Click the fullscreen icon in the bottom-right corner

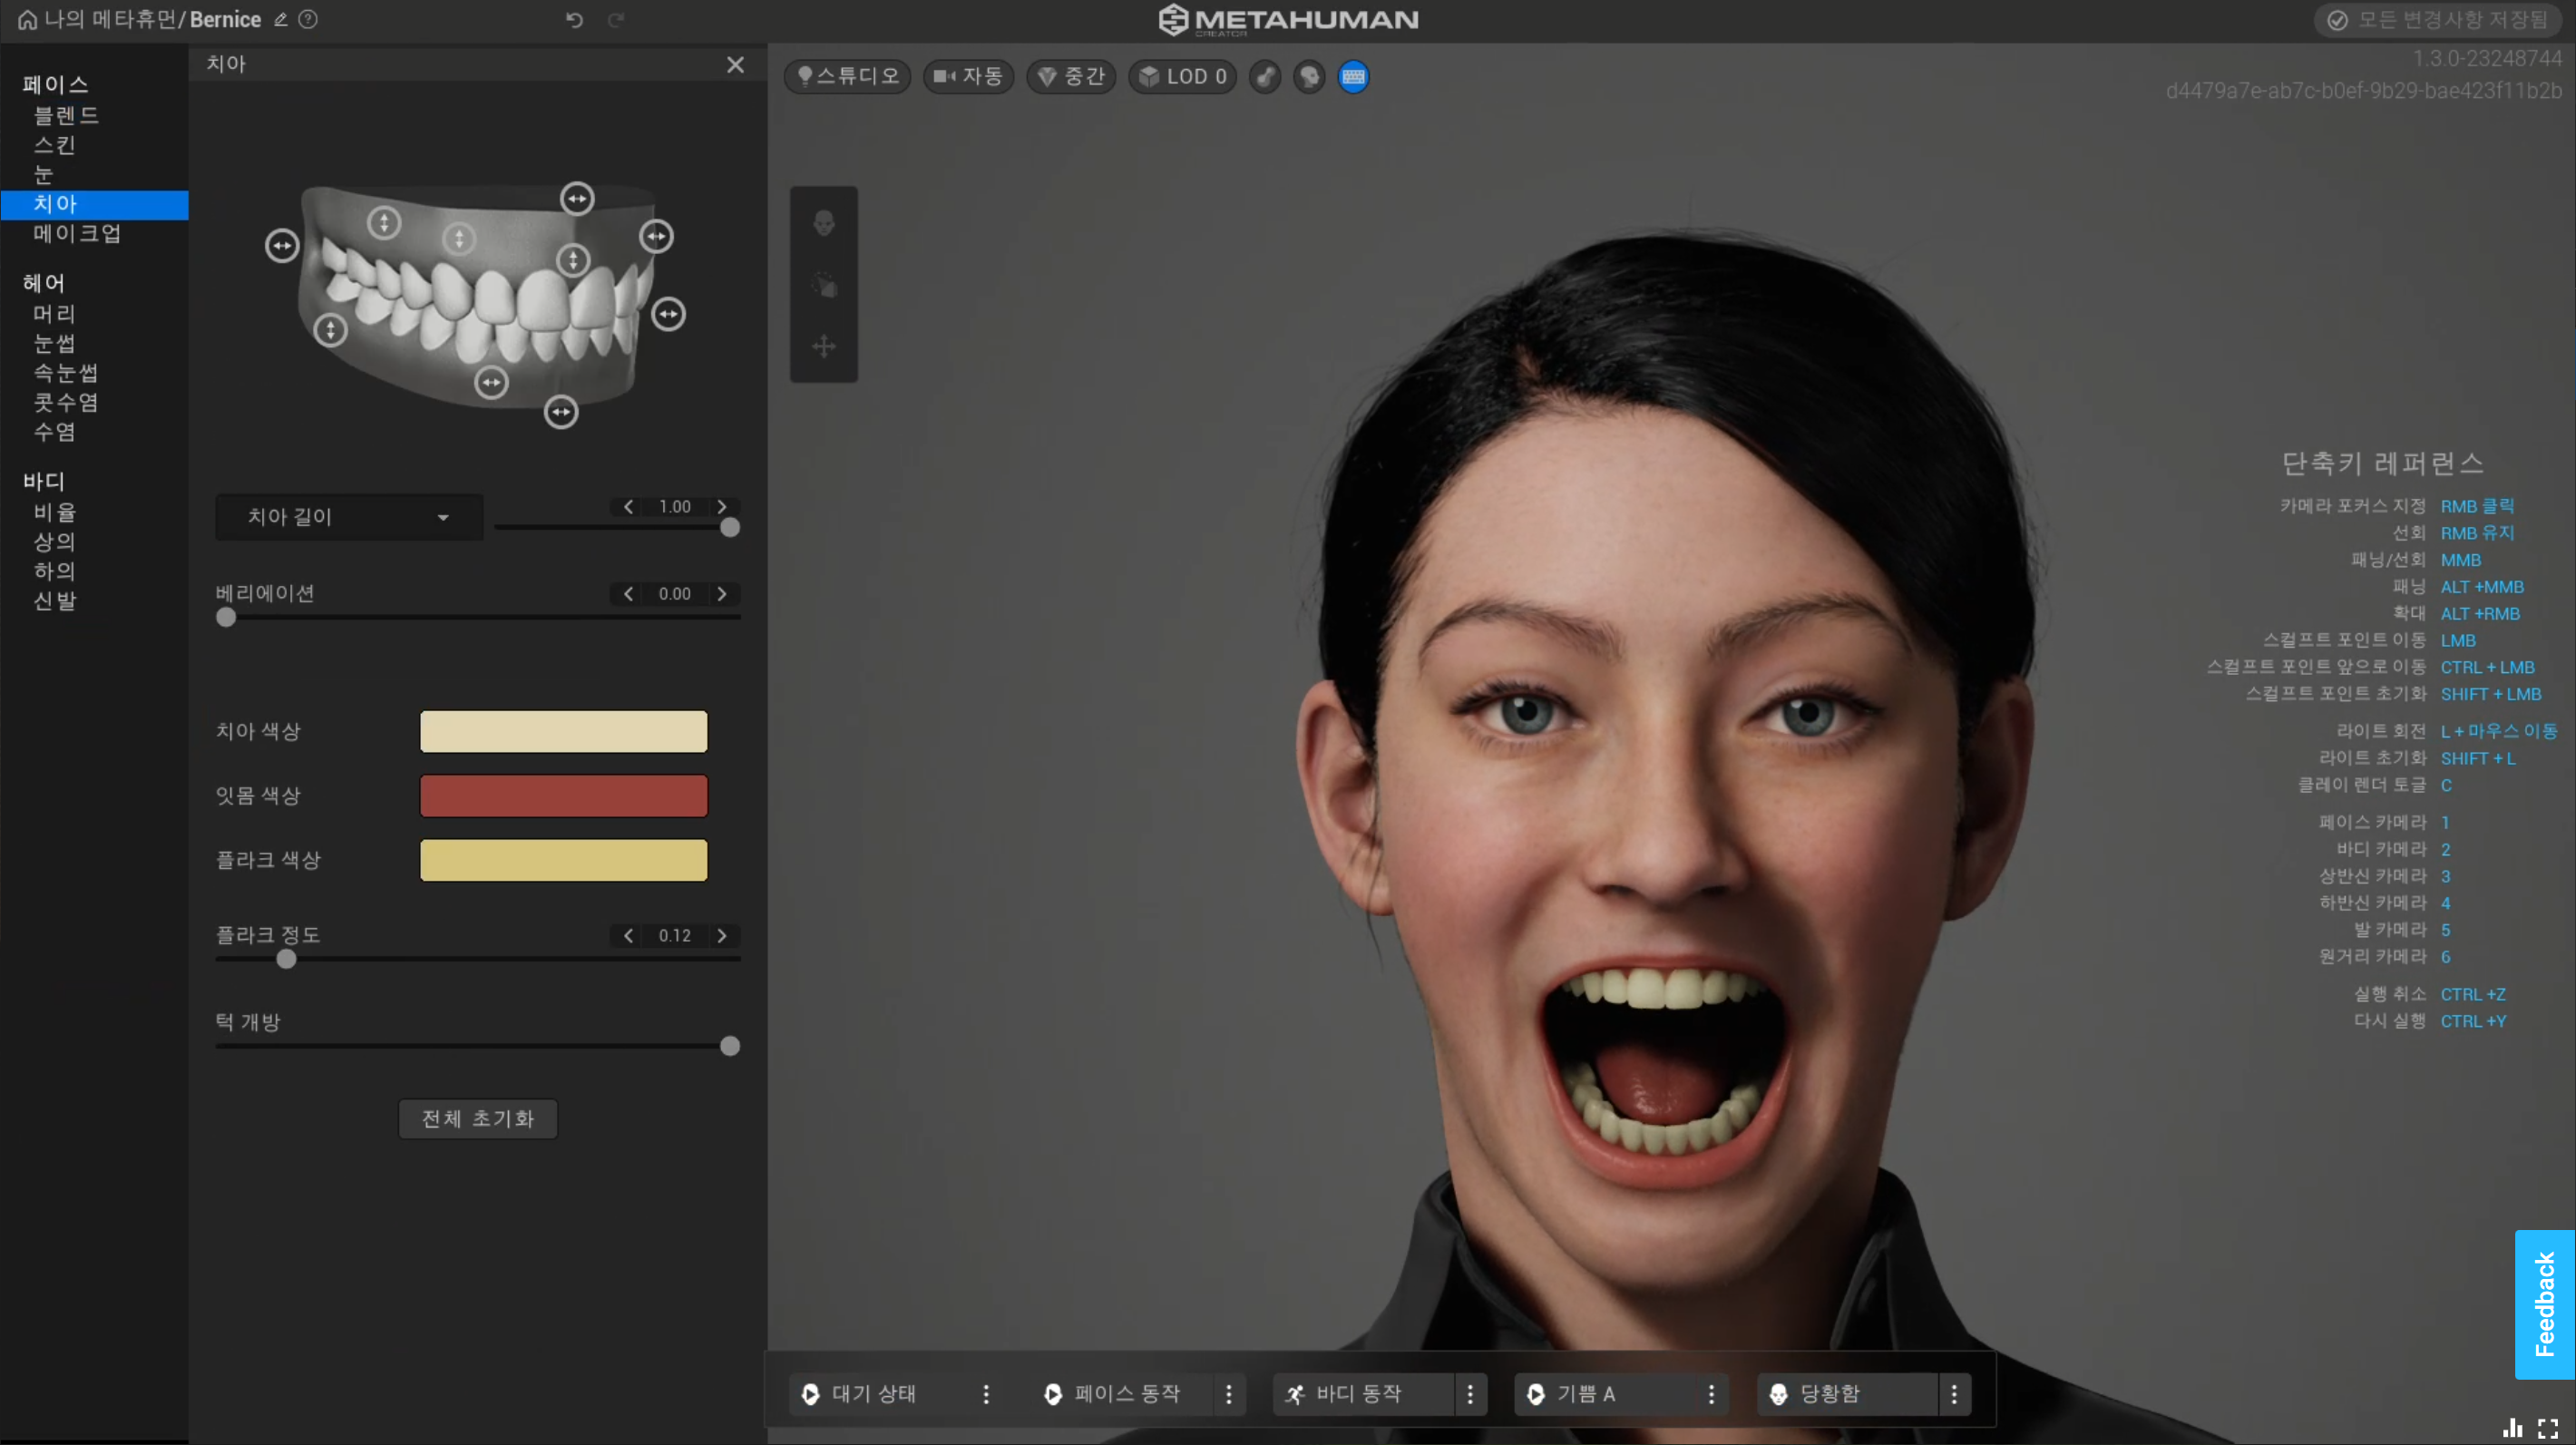[2548, 1429]
